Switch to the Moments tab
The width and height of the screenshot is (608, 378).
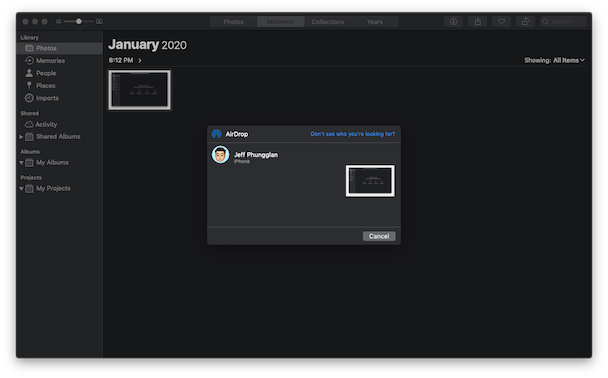(x=281, y=22)
